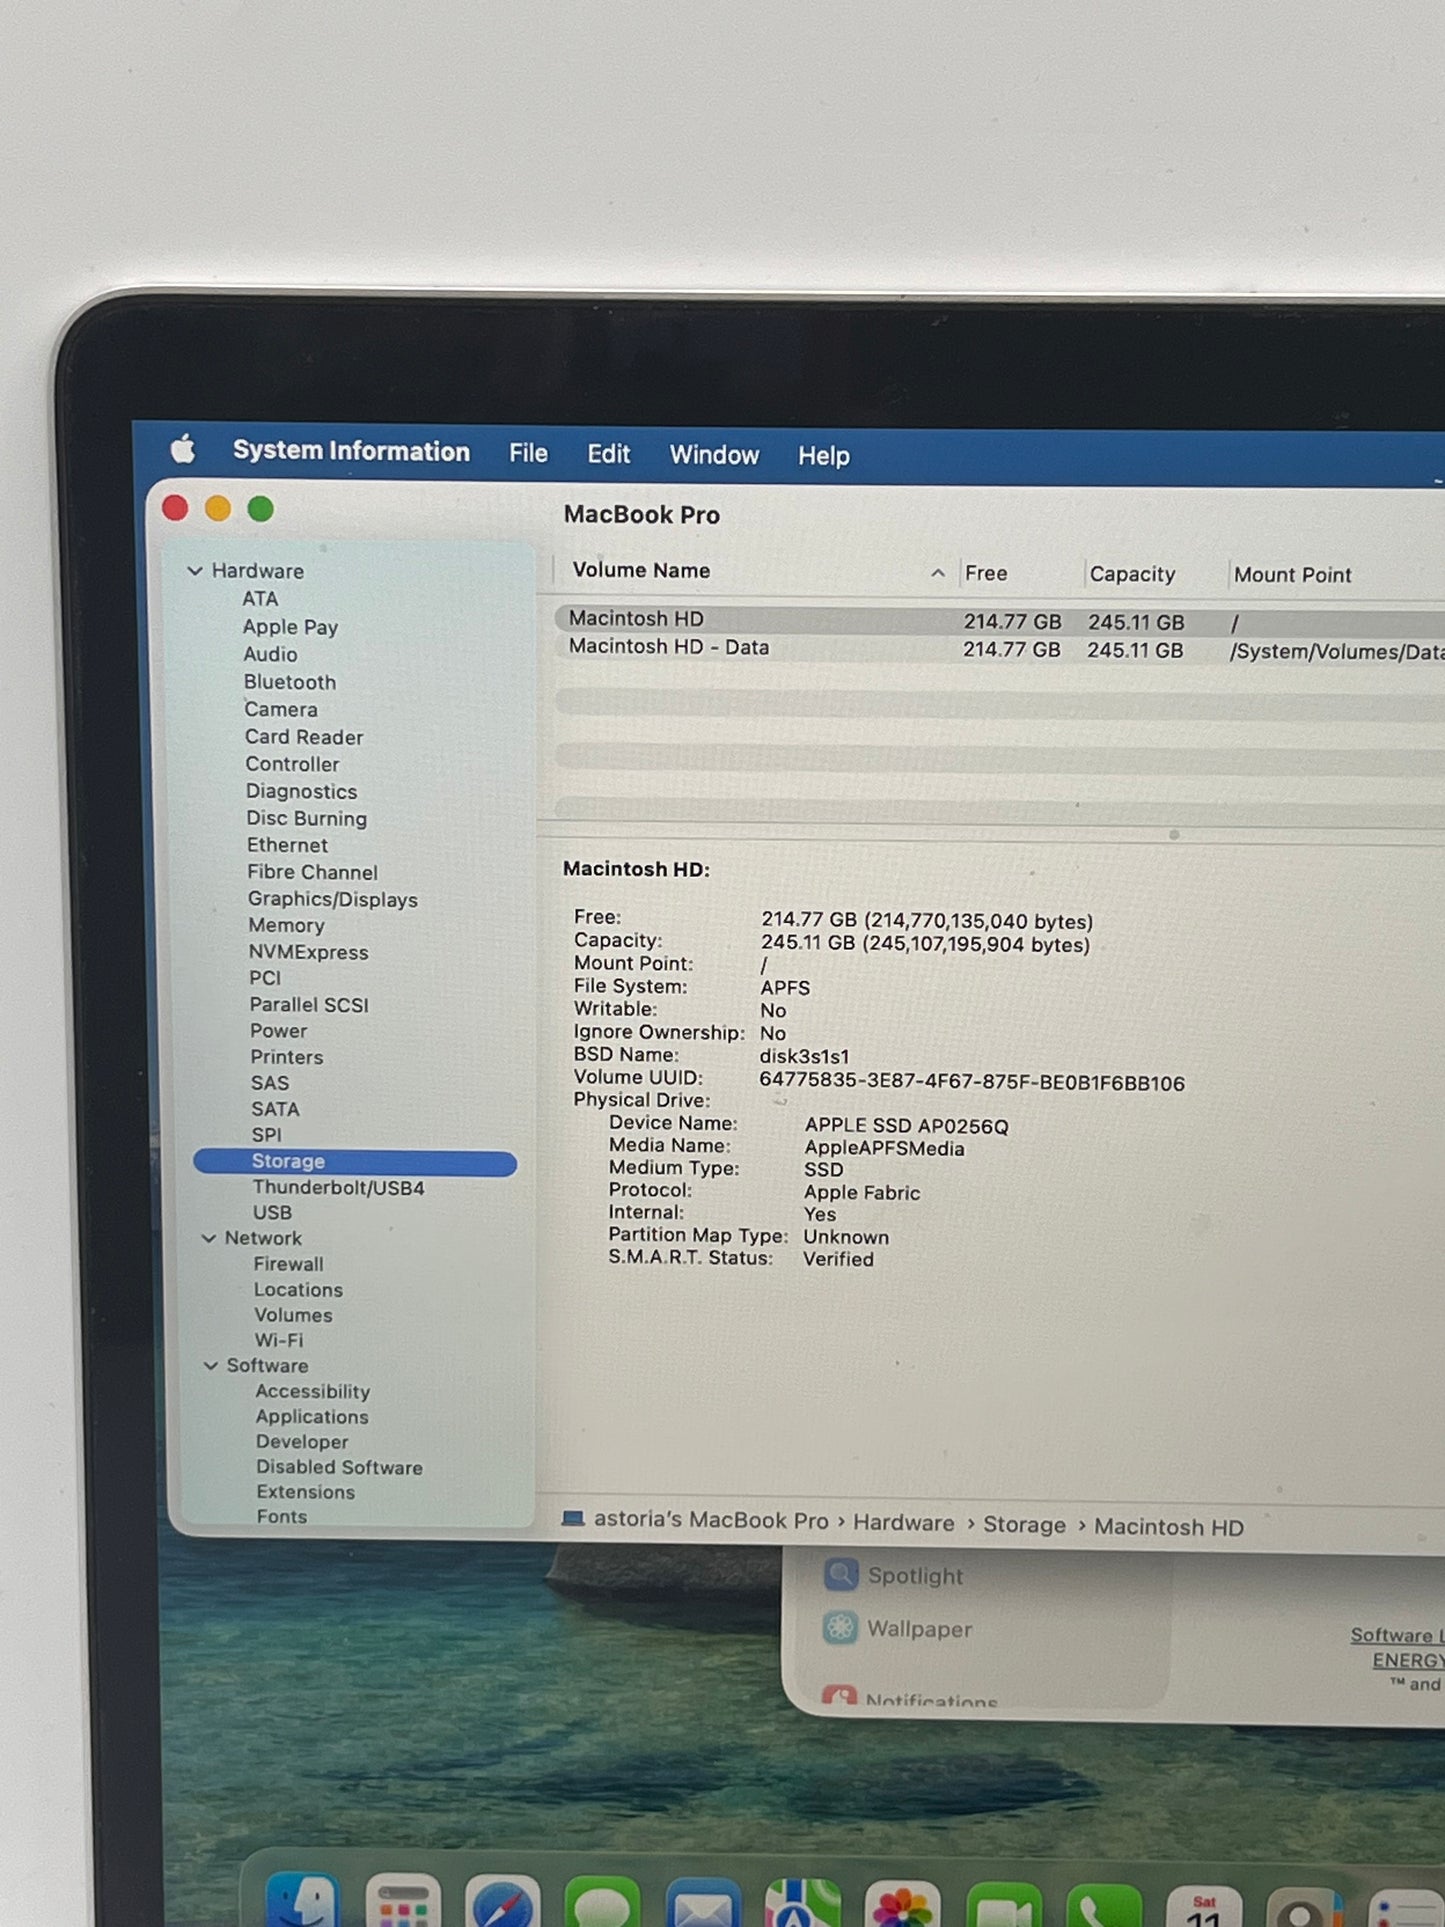The width and height of the screenshot is (1445, 1927).
Task: Select Extensions under Software
Action: pyautogui.click(x=306, y=1492)
